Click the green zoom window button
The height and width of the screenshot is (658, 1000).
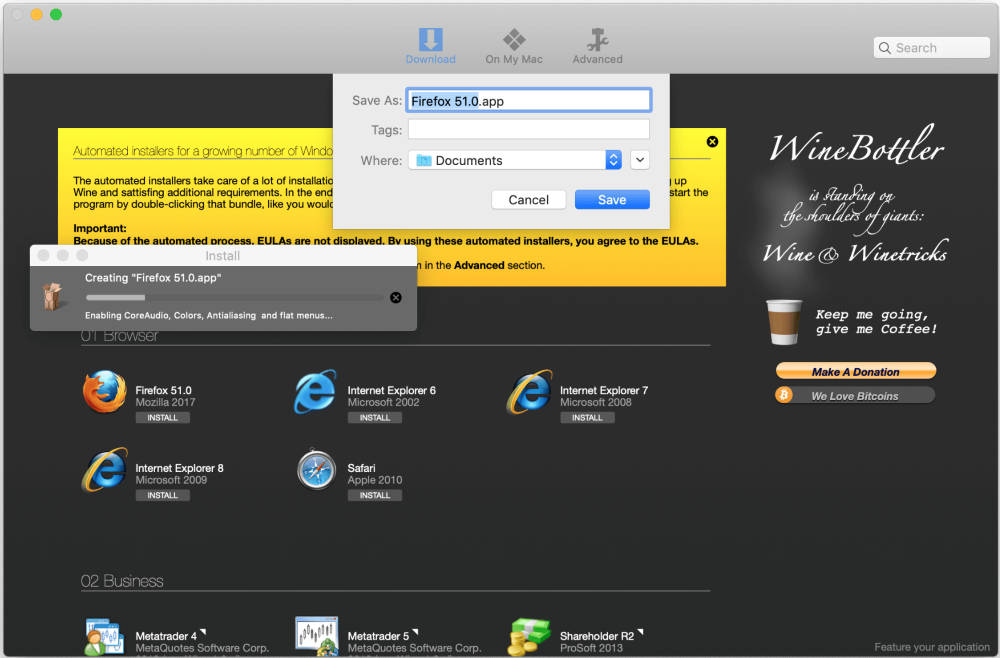click(56, 14)
